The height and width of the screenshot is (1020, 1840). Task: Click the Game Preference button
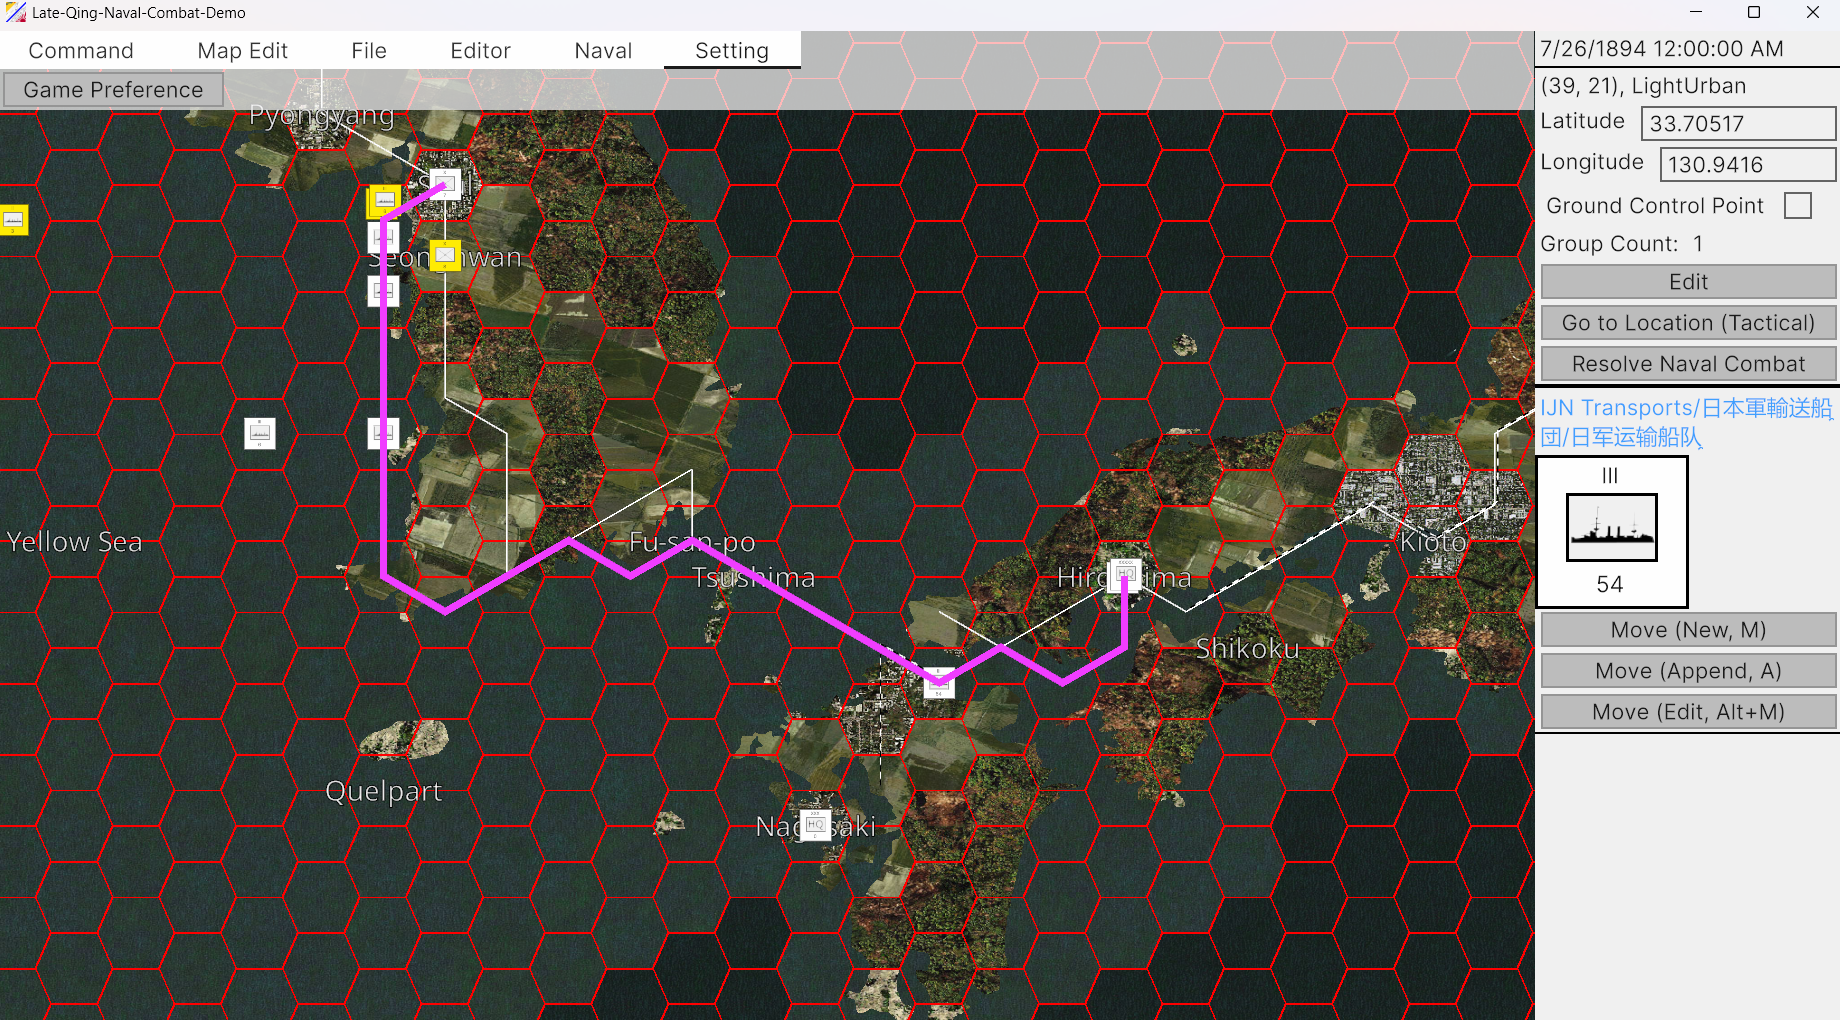click(113, 90)
